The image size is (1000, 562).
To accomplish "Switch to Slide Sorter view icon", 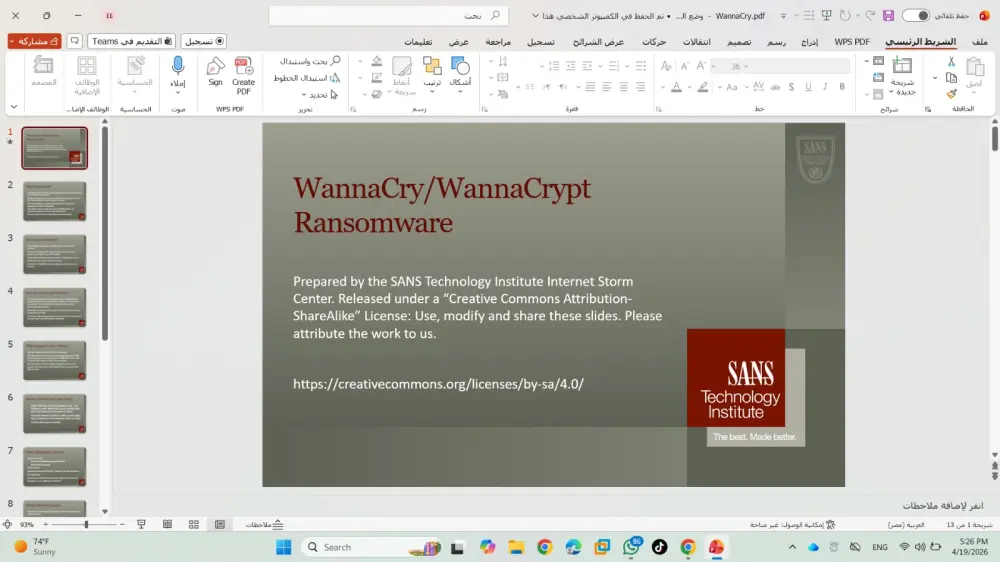I will pyautogui.click(x=194, y=524).
